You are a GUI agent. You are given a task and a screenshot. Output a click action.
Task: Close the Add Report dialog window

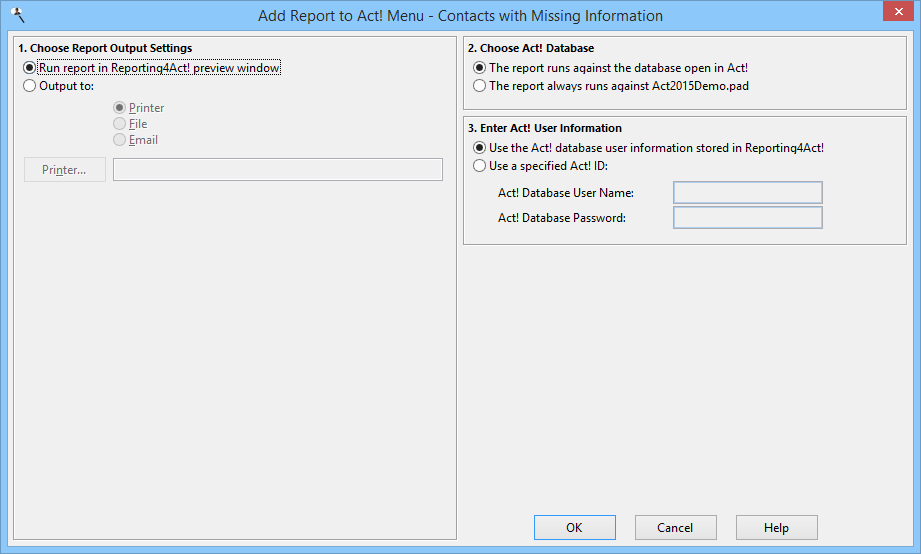898,11
